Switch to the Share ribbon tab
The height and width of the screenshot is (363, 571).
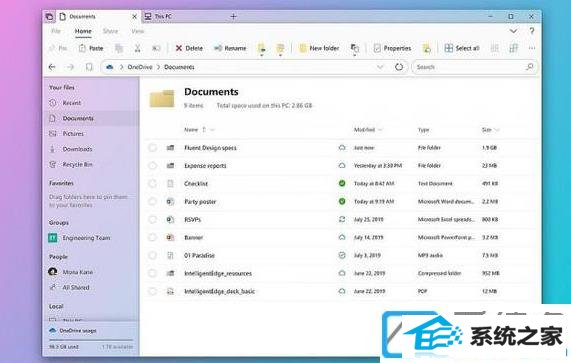point(110,31)
